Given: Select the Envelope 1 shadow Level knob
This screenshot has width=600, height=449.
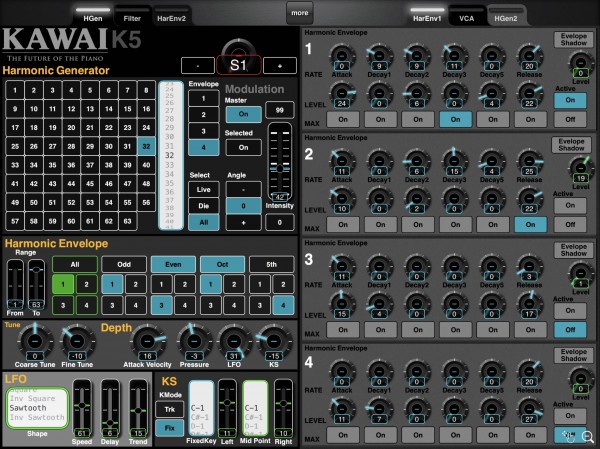Looking at the screenshot, I should point(580,64).
